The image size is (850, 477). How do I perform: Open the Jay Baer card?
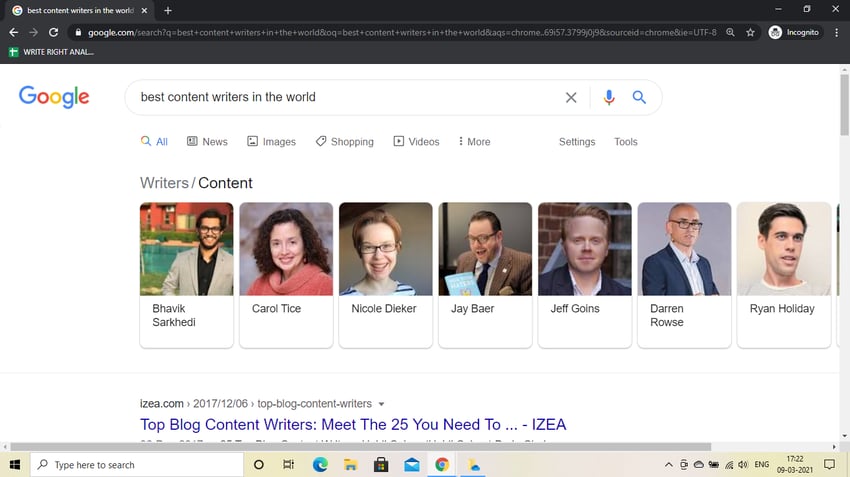click(485, 275)
